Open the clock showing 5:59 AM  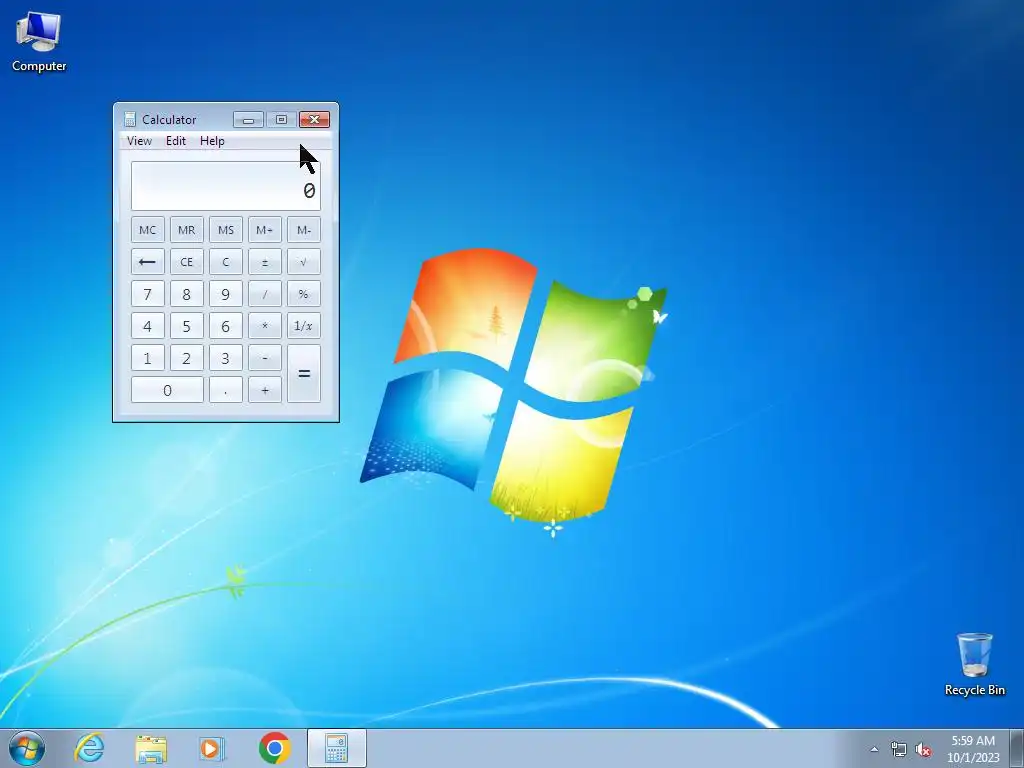click(x=973, y=748)
